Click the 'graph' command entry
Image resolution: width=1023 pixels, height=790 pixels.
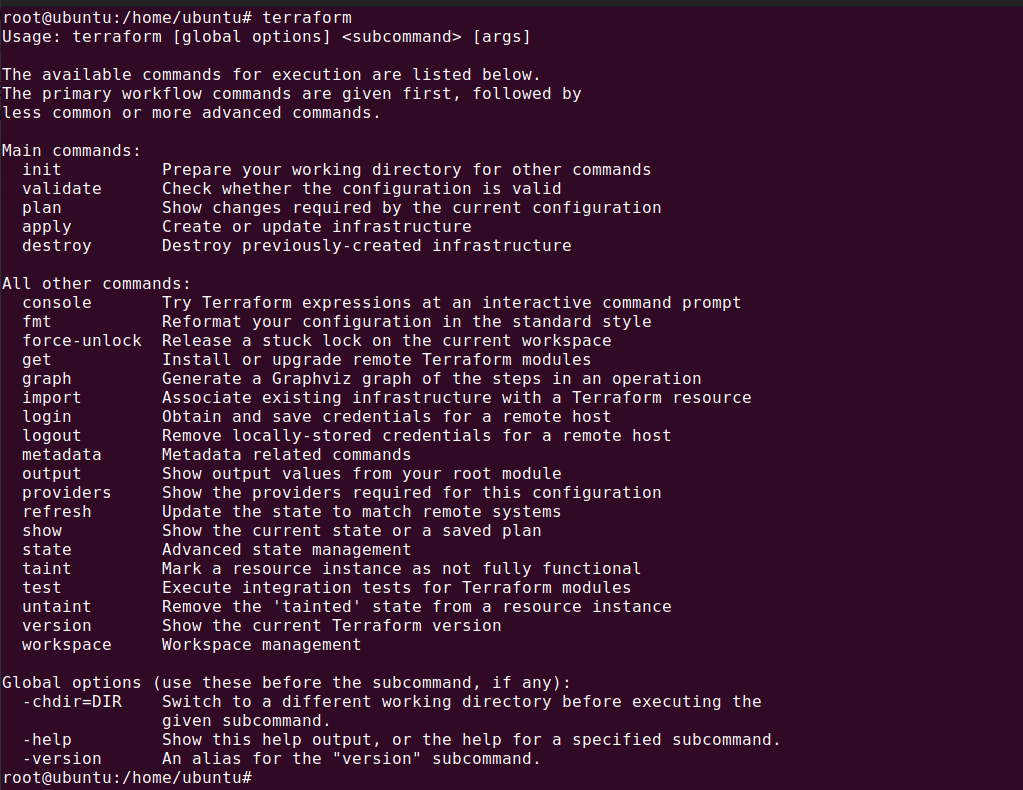47,379
